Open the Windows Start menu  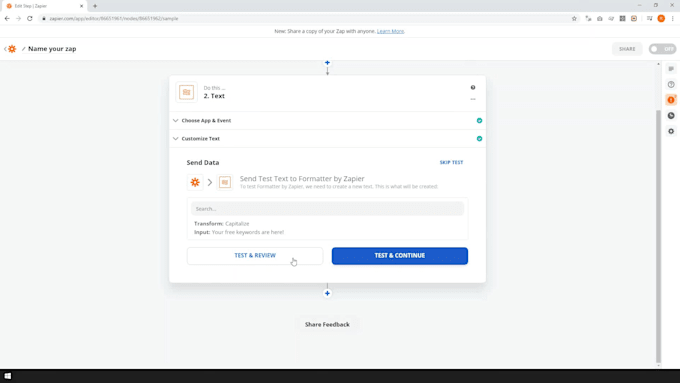7,376
